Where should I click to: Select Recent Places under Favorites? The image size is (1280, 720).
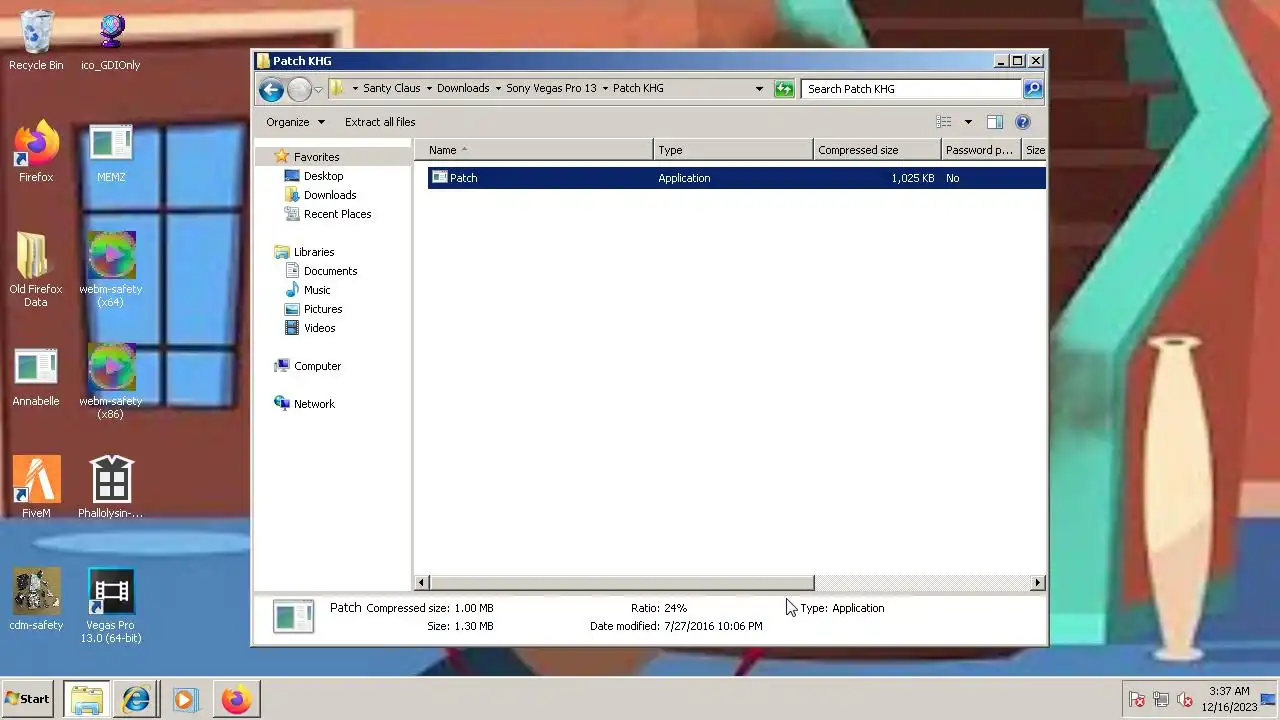pos(337,214)
